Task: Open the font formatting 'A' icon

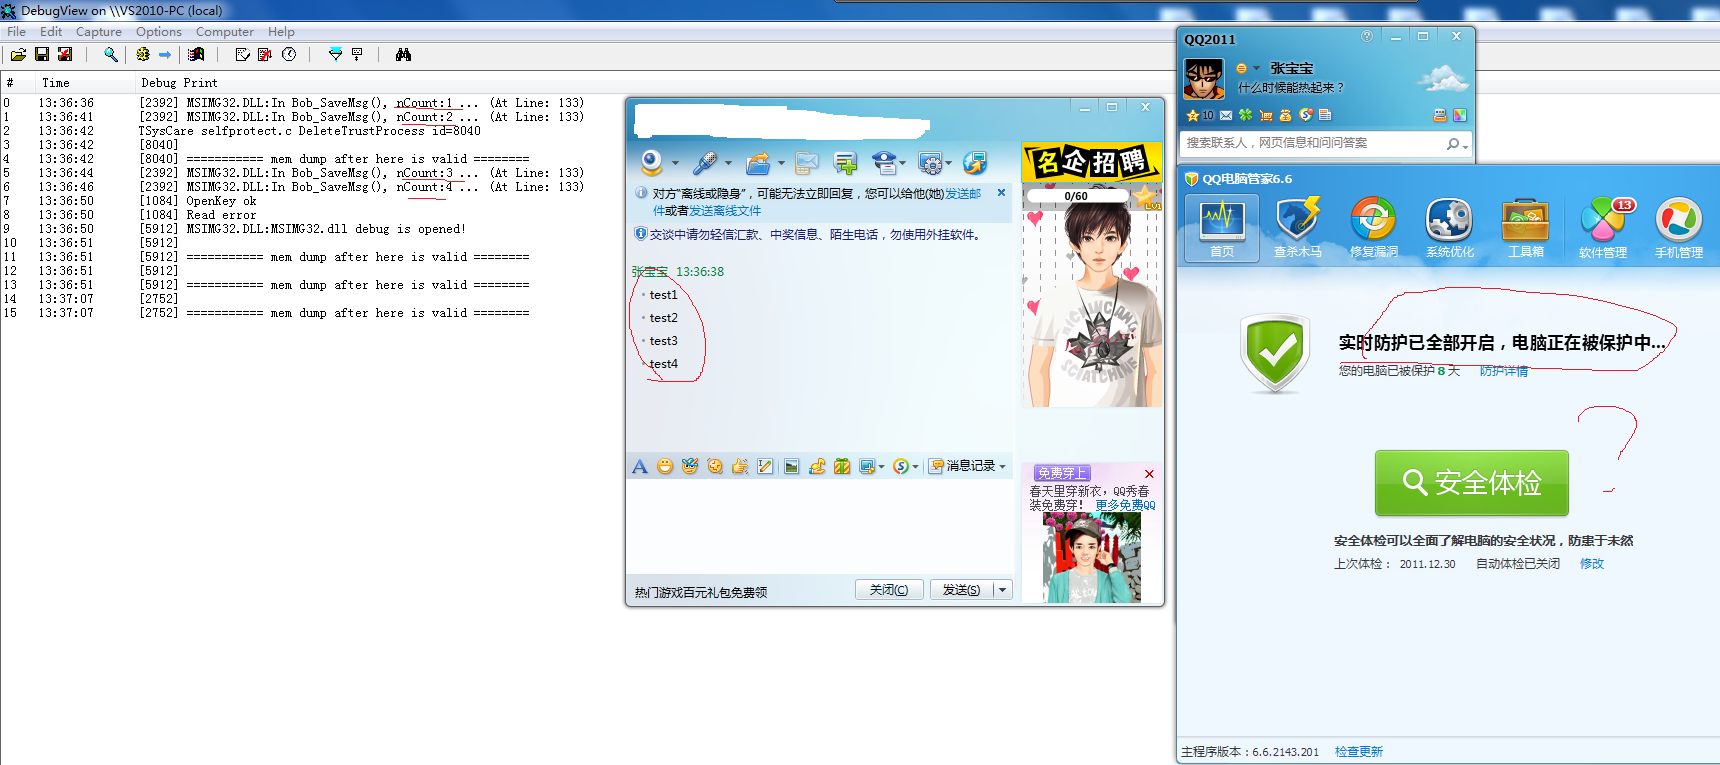Action: pyautogui.click(x=640, y=466)
